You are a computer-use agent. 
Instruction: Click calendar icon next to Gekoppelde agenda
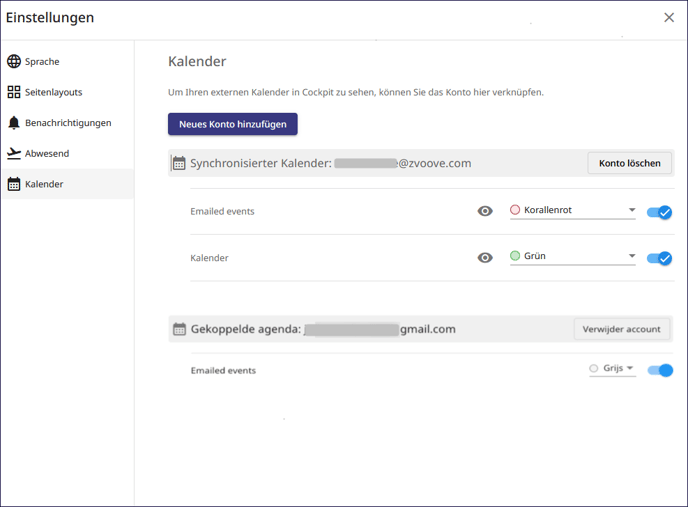pyautogui.click(x=179, y=329)
